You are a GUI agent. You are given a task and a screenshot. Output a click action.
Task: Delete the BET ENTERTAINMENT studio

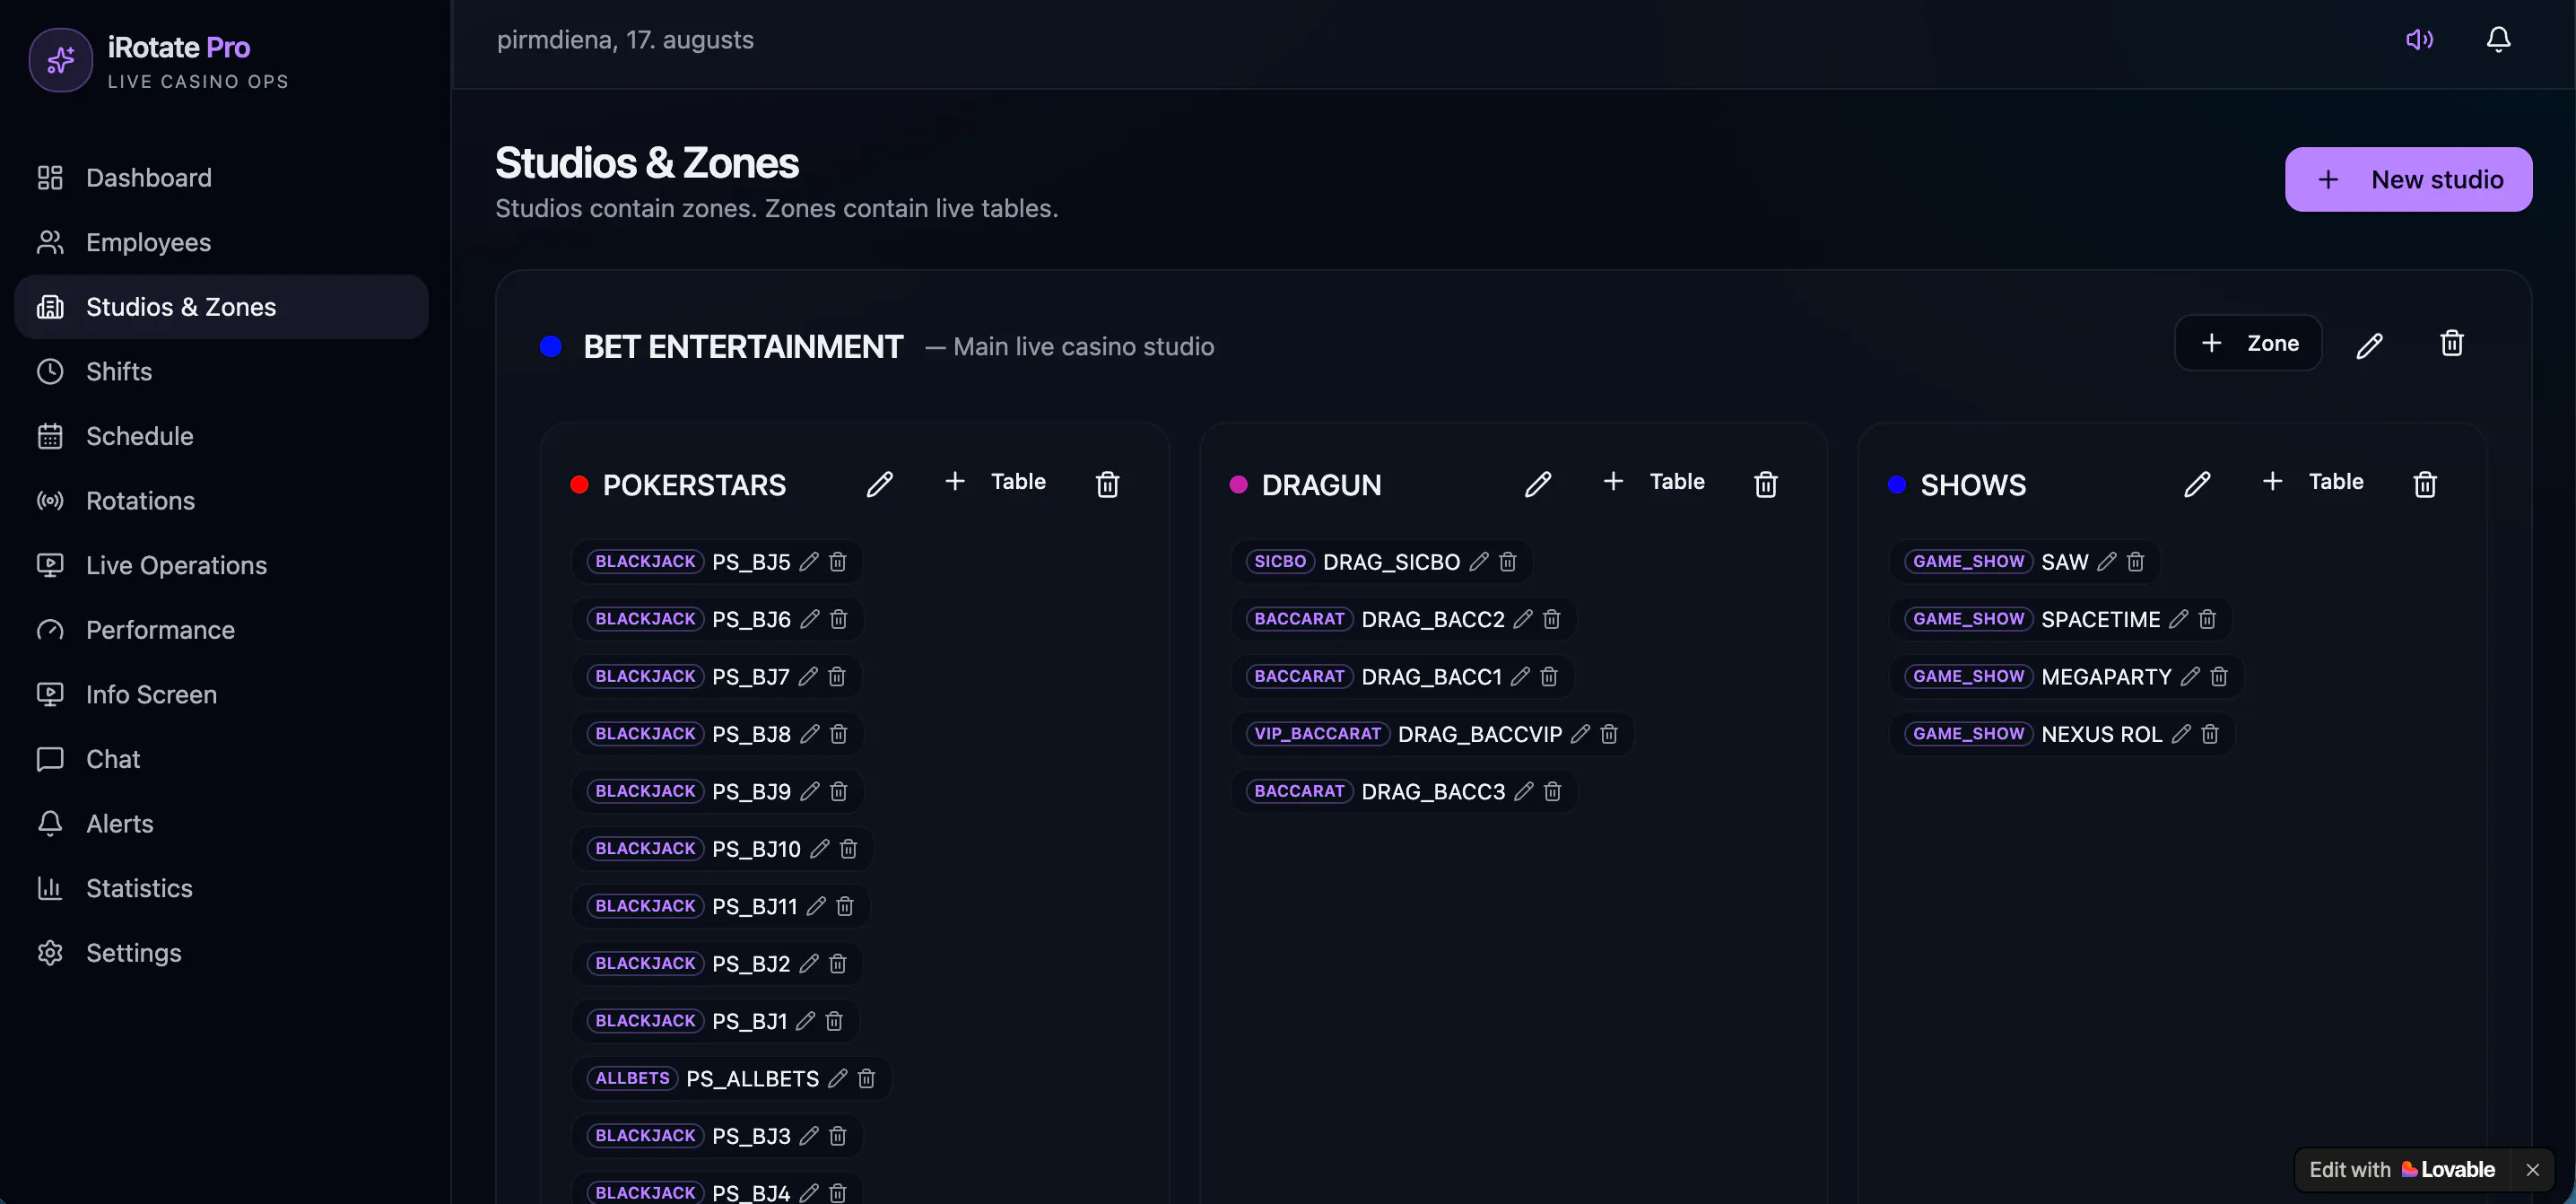click(2451, 344)
